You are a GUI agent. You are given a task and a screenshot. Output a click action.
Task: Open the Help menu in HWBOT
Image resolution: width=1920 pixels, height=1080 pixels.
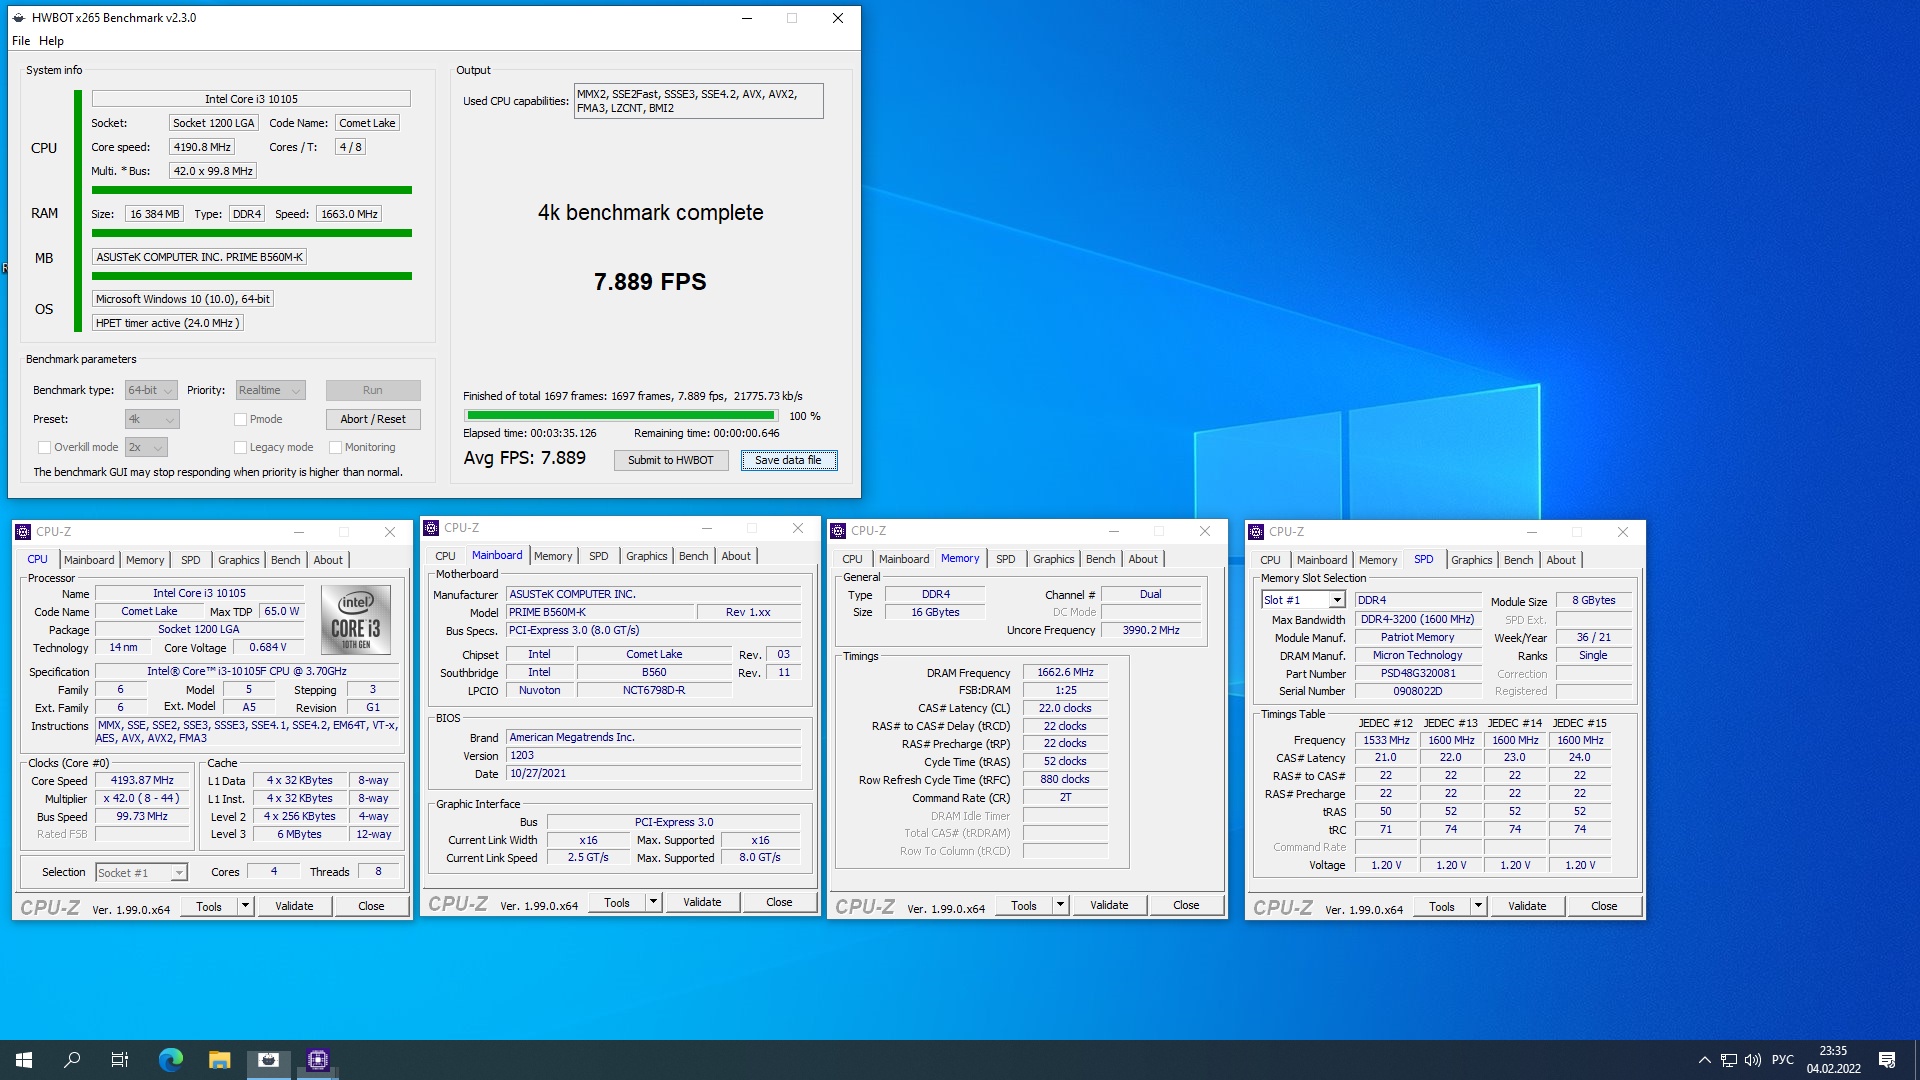pyautogui.click(x=51, y=41)
